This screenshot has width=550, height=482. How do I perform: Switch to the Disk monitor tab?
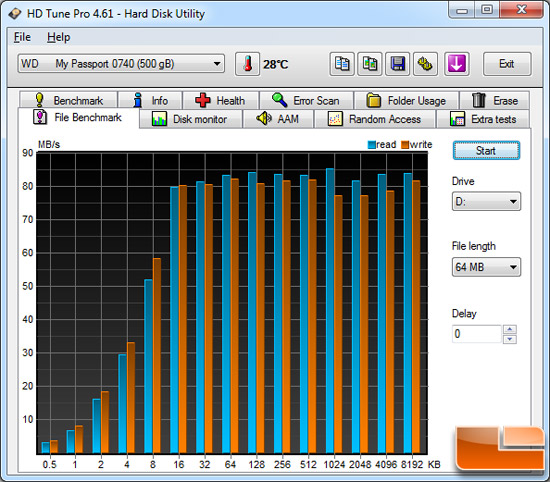[191, 119]
